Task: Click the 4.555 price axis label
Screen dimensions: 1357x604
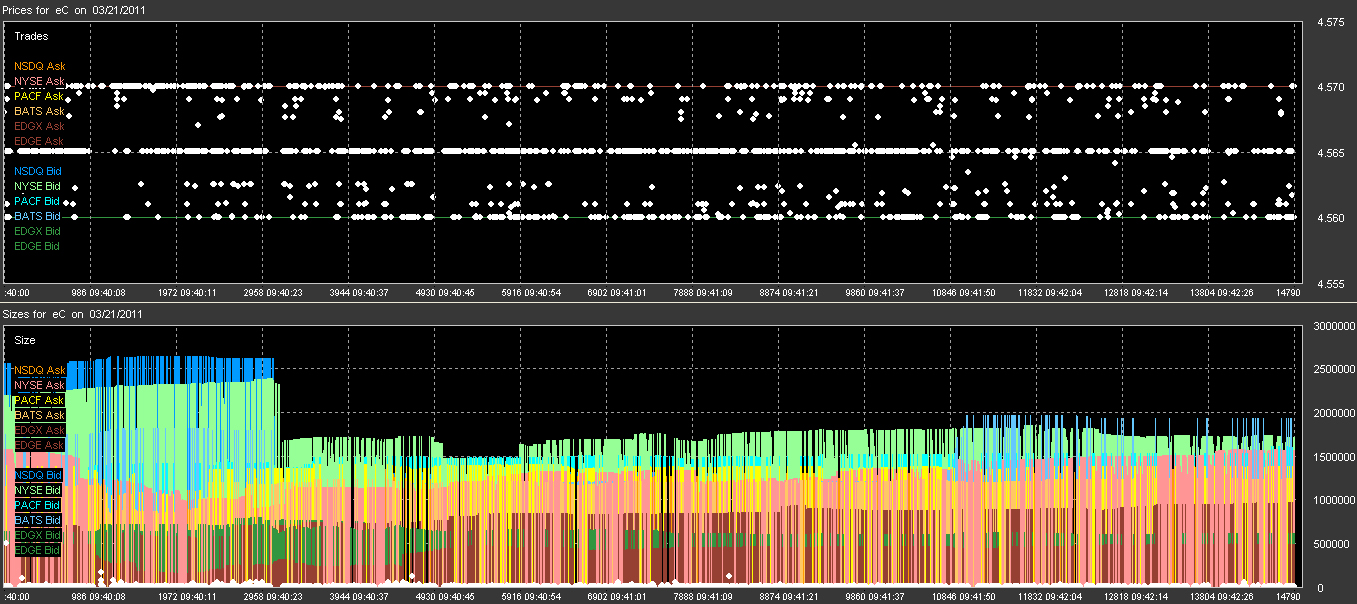Action: [1331, 284]
